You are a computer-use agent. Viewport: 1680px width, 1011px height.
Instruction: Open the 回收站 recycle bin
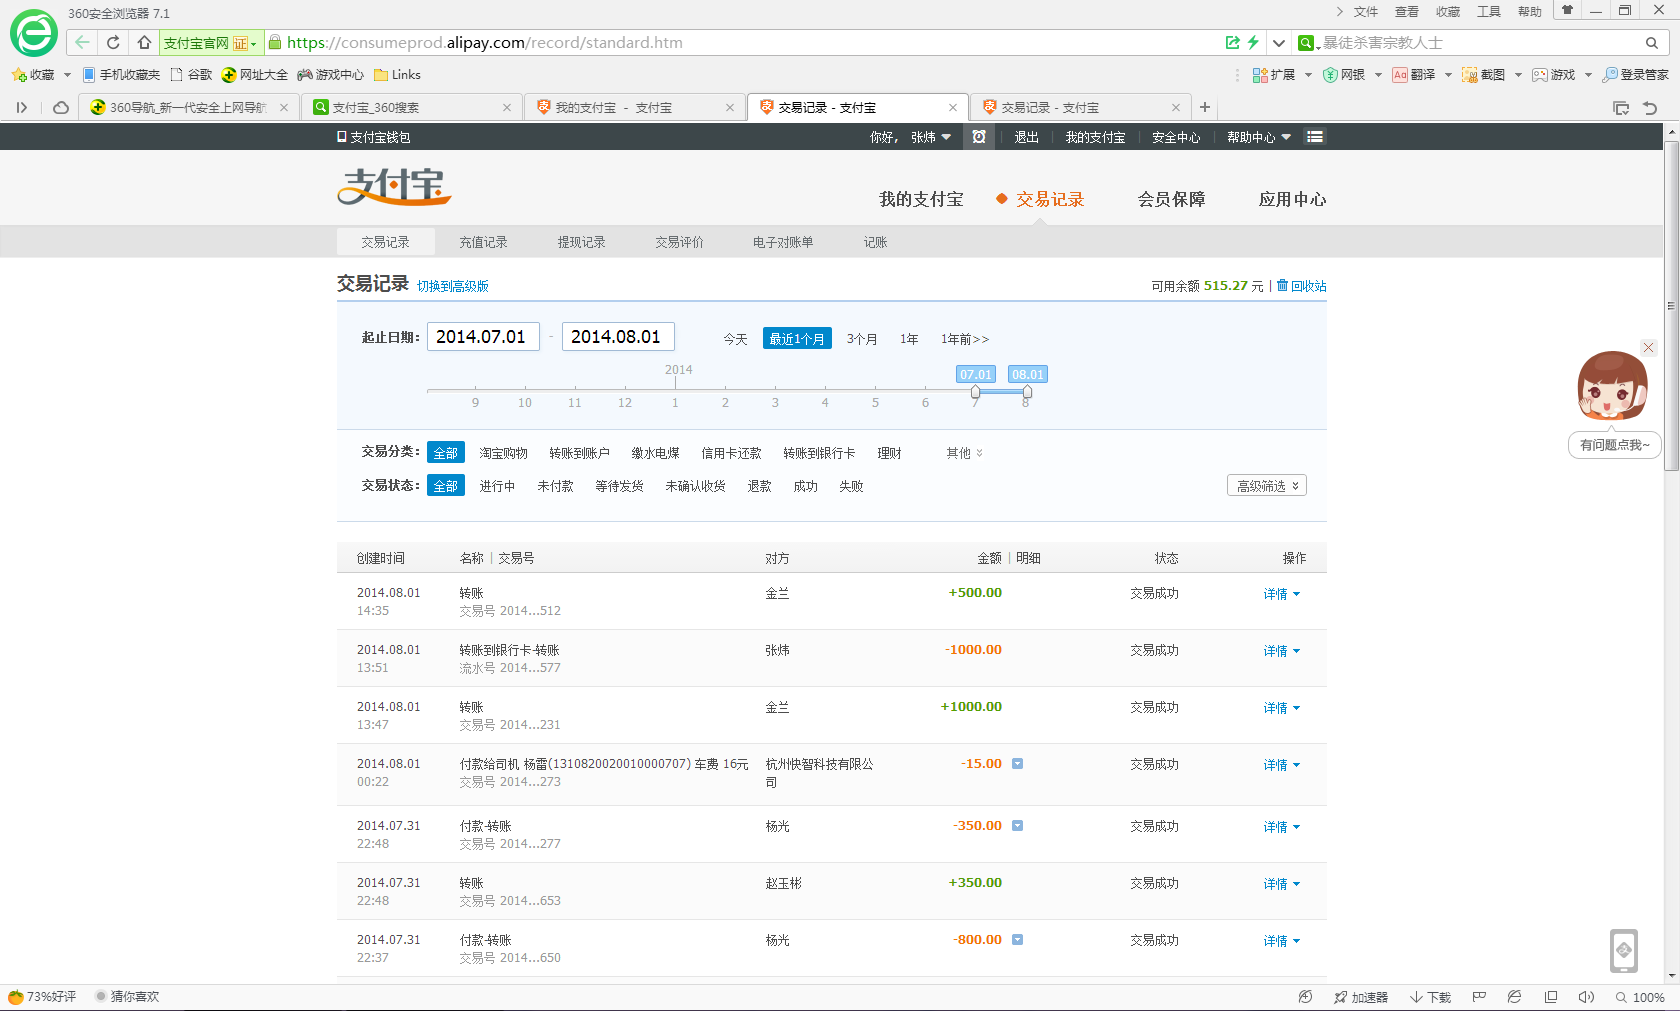pos(1302,286)
